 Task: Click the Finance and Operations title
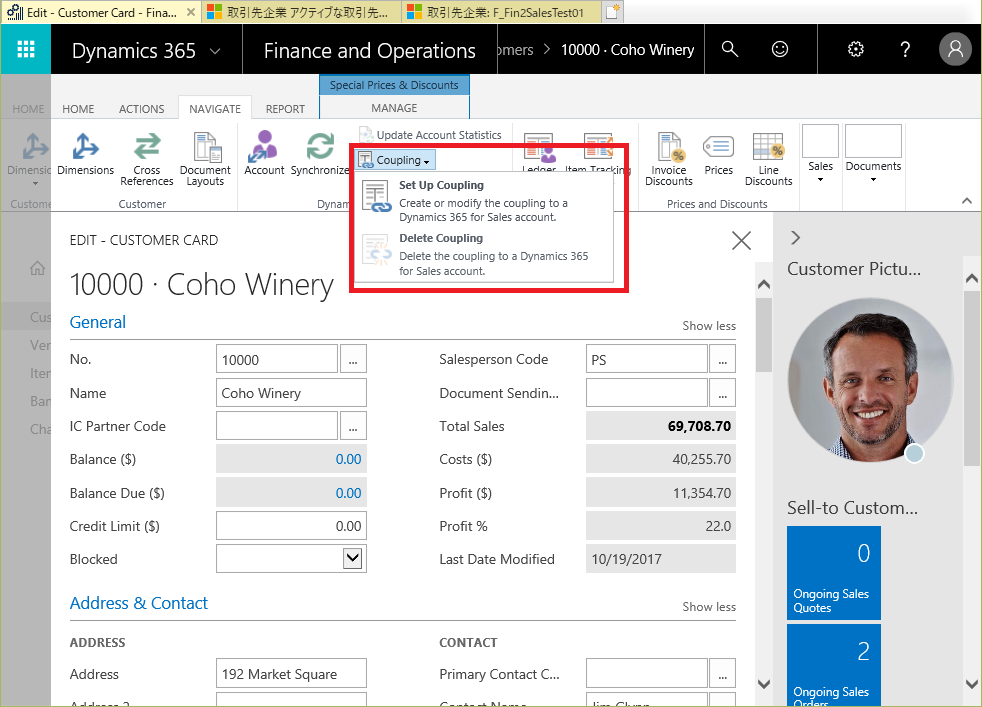coord(370,51)
